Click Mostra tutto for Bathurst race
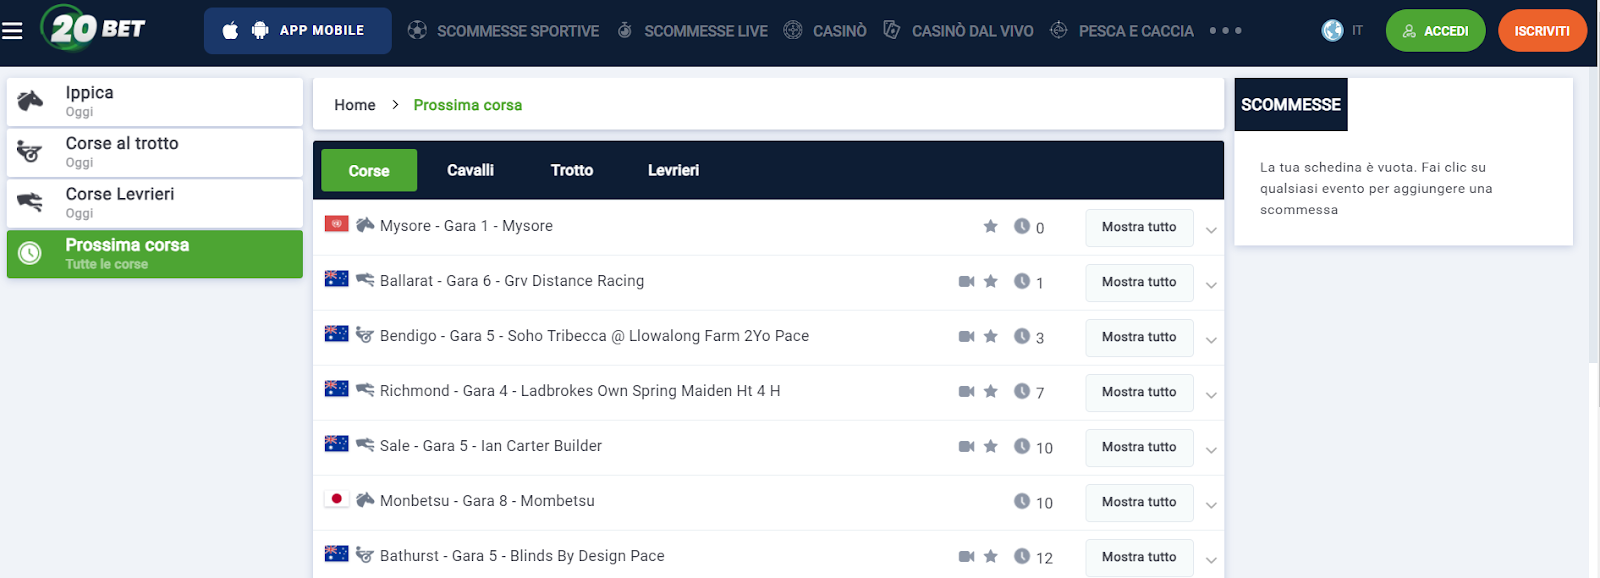Image resolution: width=1600 pixels, height=578 pixels. (x=1139, y=557)
